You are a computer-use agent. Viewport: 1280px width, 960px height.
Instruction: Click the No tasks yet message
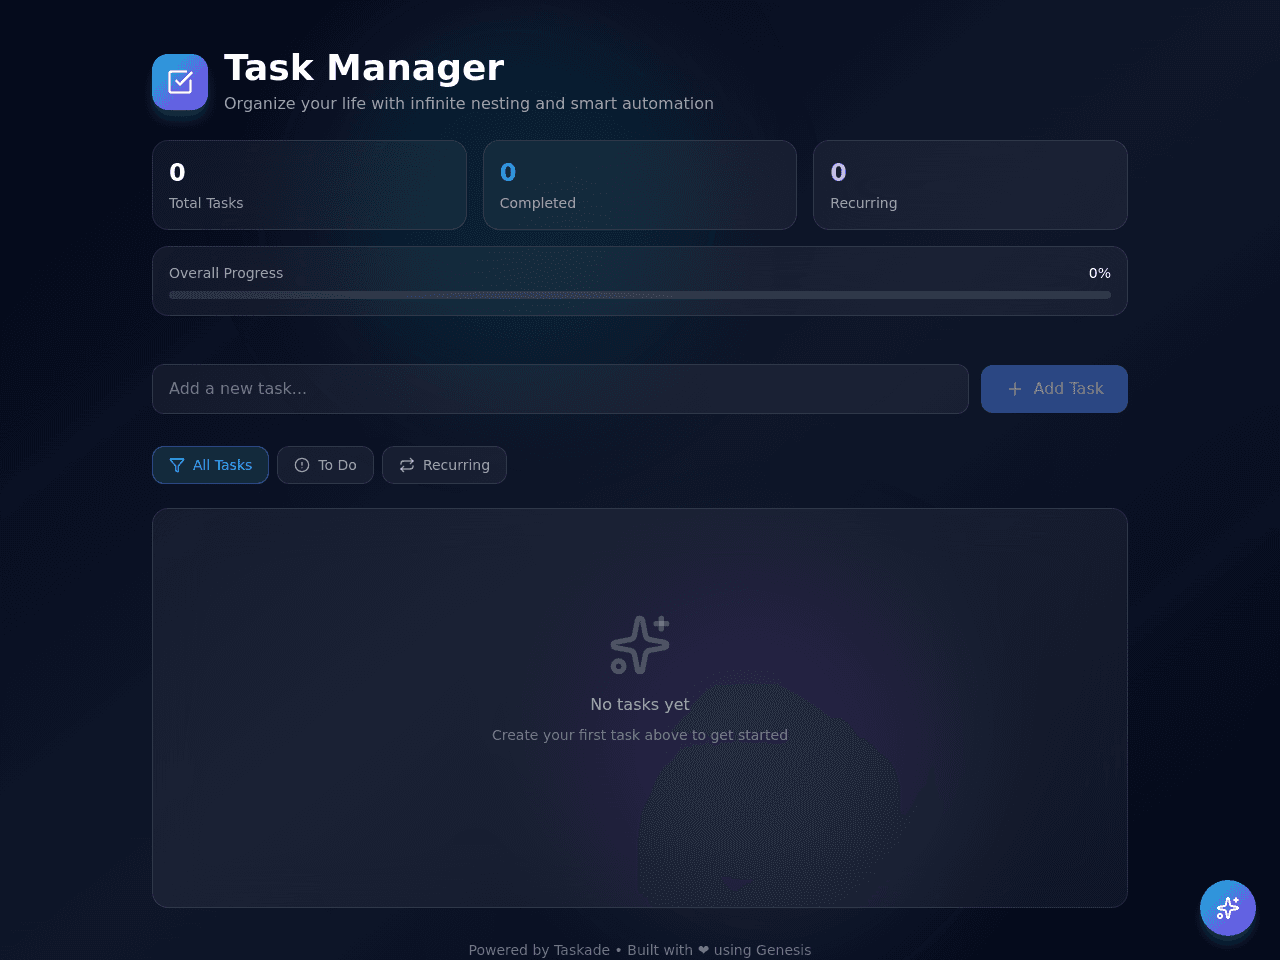[640, 705]
